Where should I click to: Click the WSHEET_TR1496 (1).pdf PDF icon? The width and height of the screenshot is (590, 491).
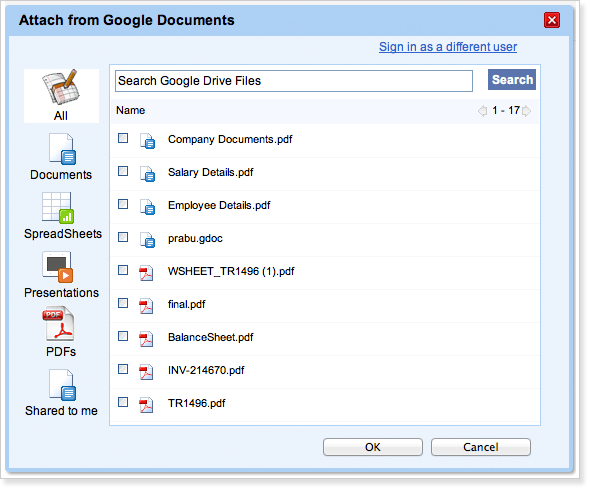coord(146,273)
